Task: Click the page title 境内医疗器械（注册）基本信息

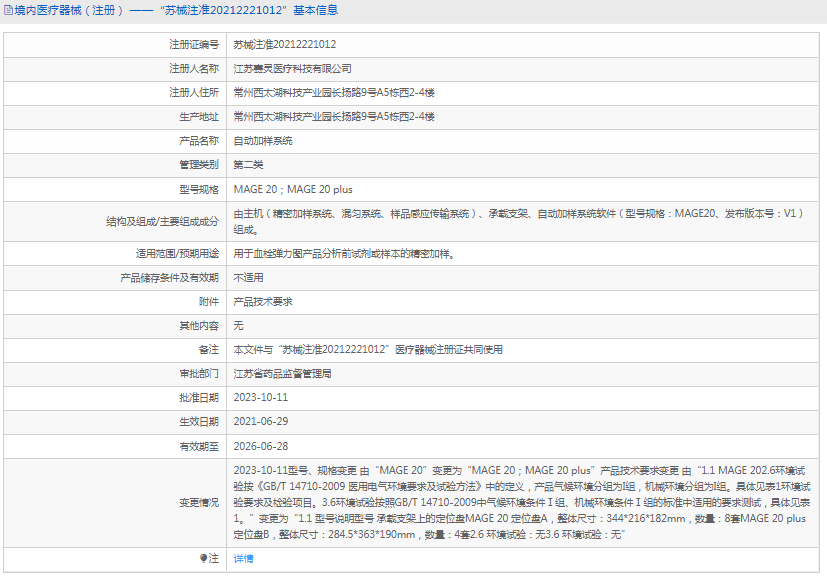Action: pyautogui.click(x=176, y=11)
